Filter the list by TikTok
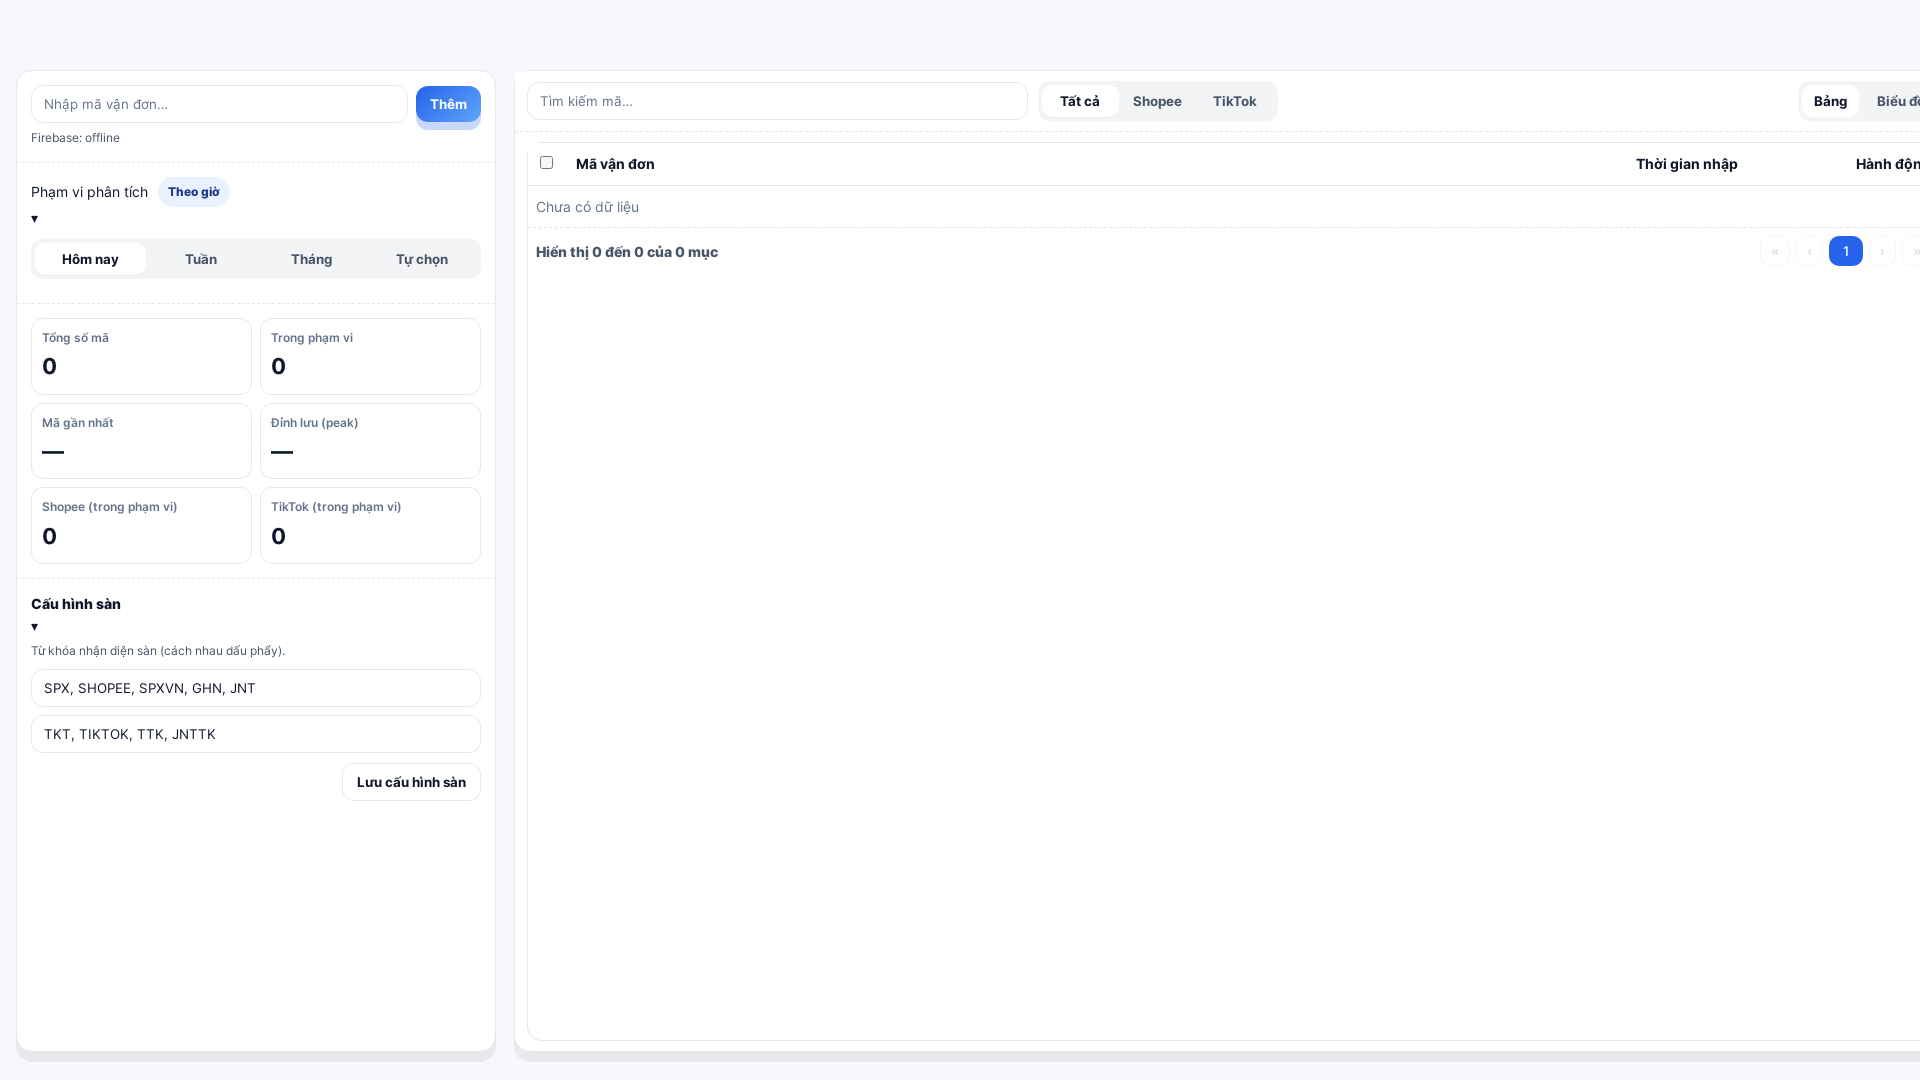 tap(1234, 101)
